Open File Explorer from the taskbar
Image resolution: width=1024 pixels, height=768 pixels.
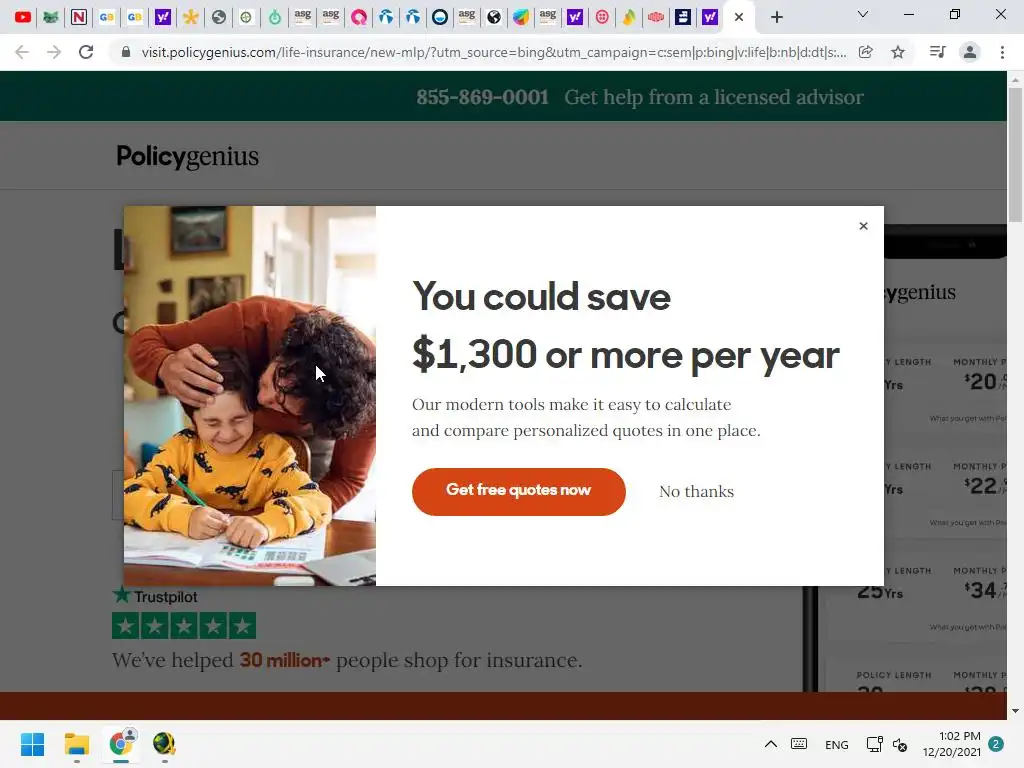point(76,744)
